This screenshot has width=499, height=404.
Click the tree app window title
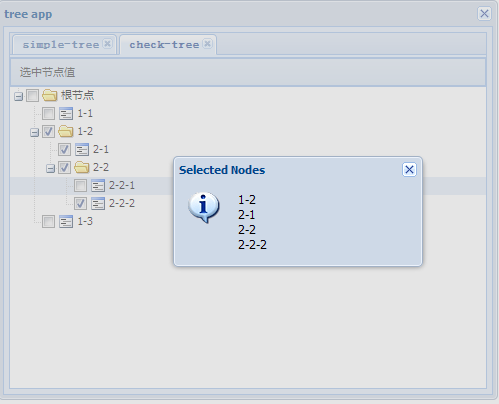[x=28, y=14]
